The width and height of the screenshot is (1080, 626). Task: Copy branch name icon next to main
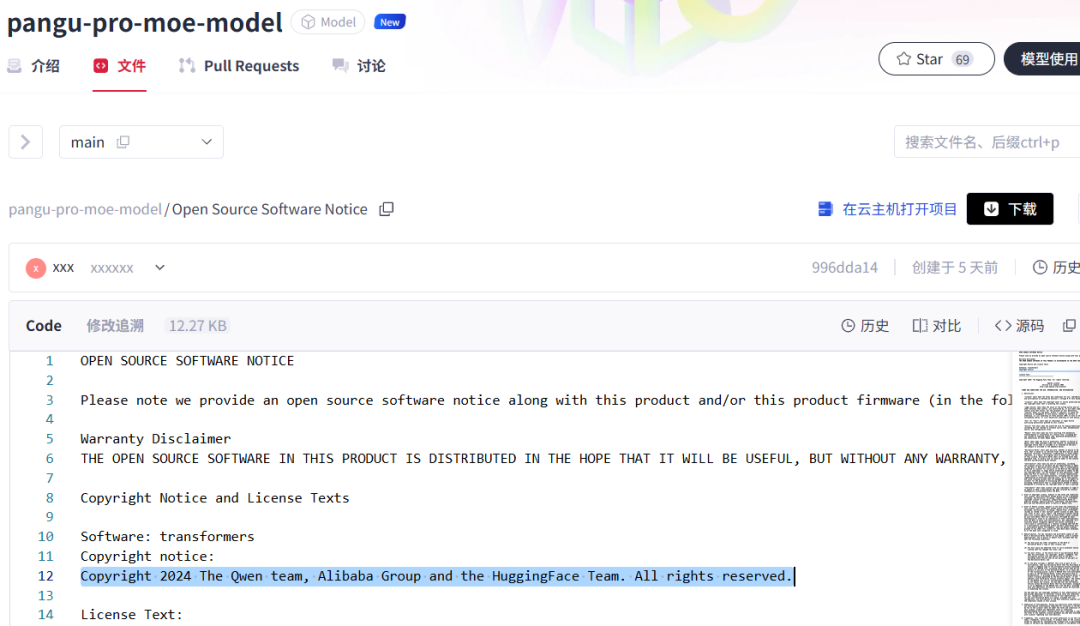tap(123, 142)
